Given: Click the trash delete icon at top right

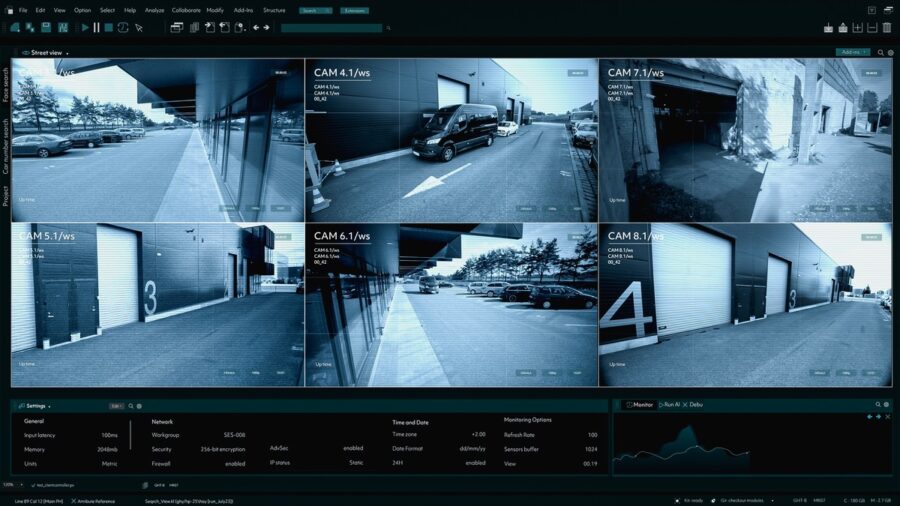Looking at the screenshot, I should coord(886,28).
